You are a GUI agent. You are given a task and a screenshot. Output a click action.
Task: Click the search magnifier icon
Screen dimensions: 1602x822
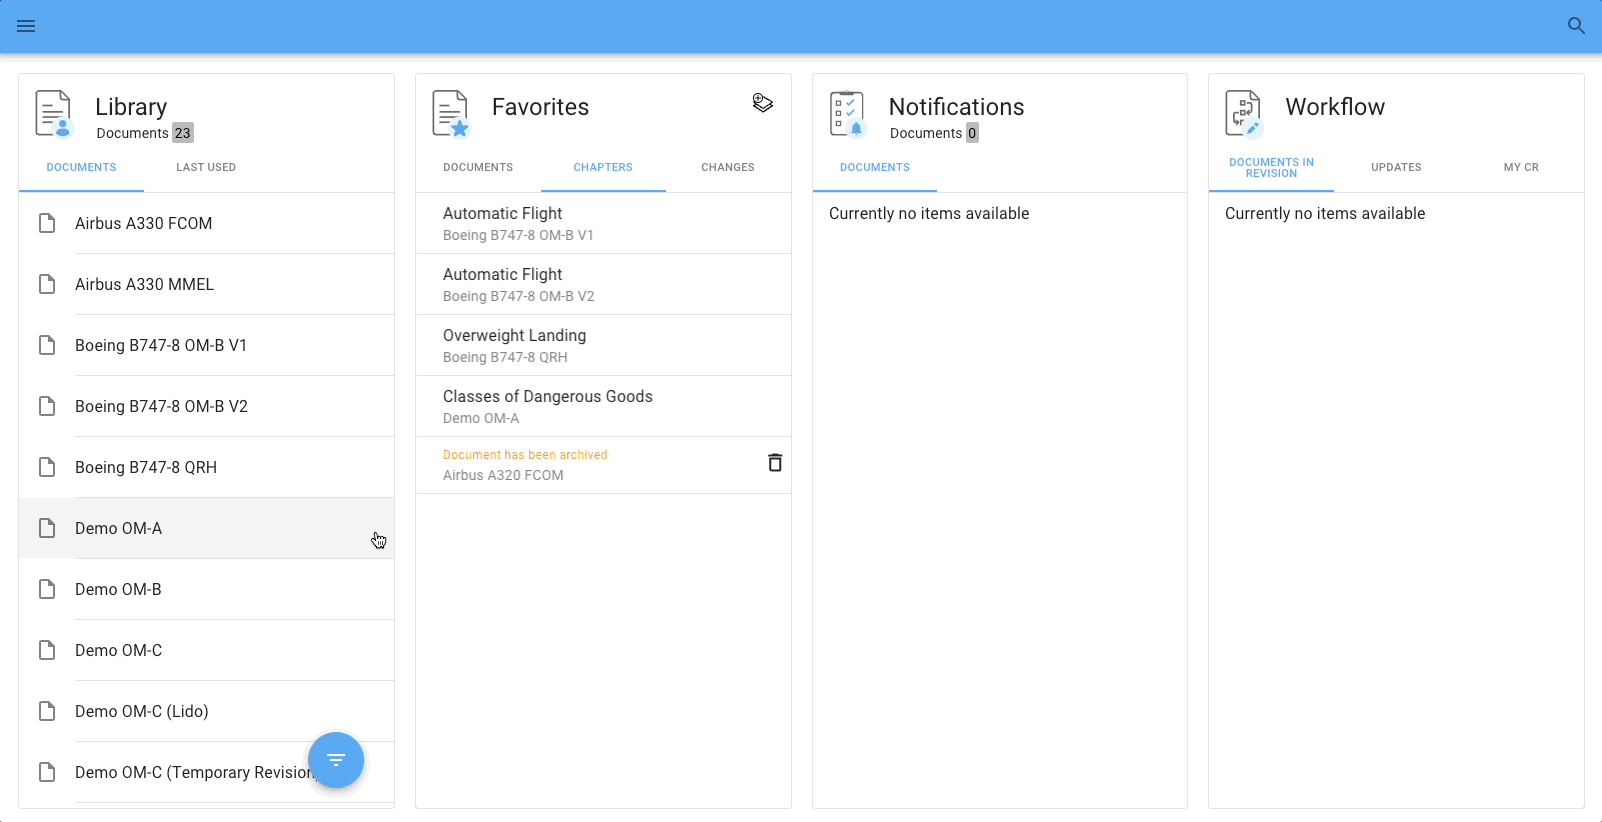coord(1576,26)
